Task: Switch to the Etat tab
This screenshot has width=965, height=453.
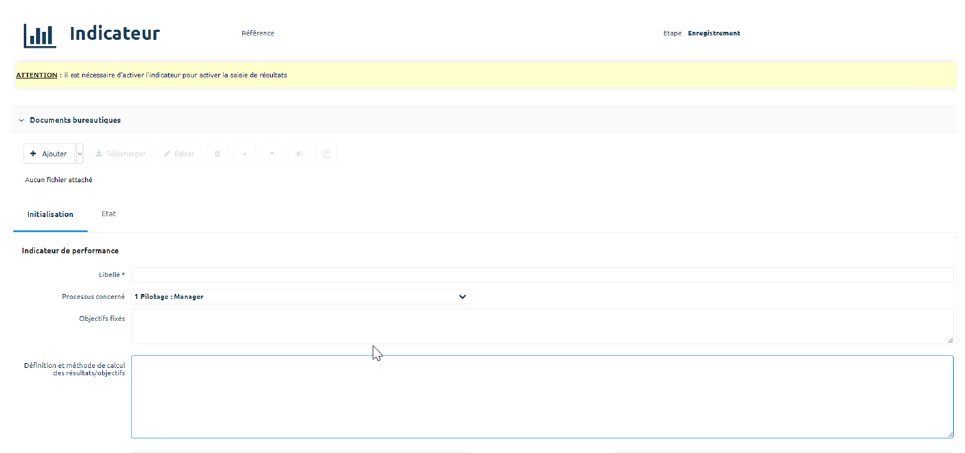Action: tap(109, 214)
